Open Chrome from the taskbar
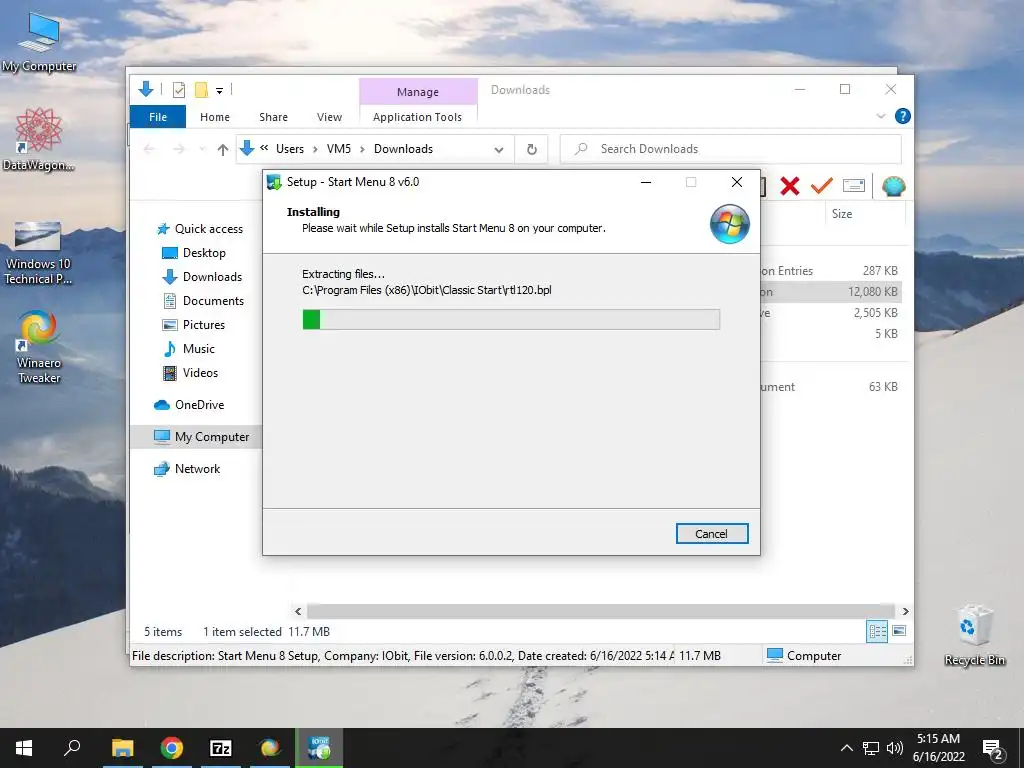 coord(172,748)
